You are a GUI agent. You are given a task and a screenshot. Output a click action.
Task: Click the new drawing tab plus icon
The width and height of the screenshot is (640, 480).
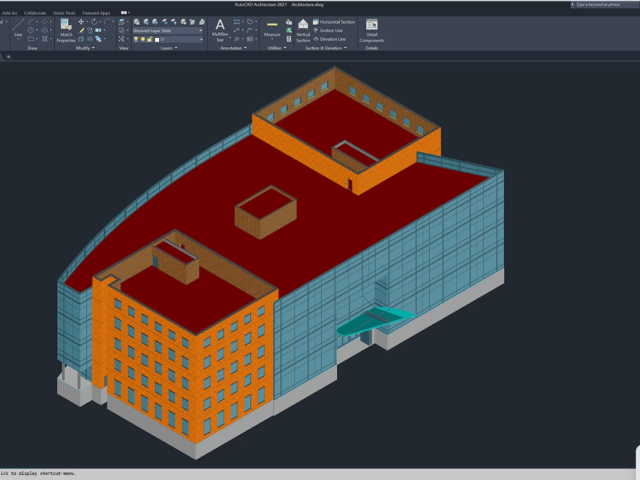pyautogui.click(x=9, y=57)
